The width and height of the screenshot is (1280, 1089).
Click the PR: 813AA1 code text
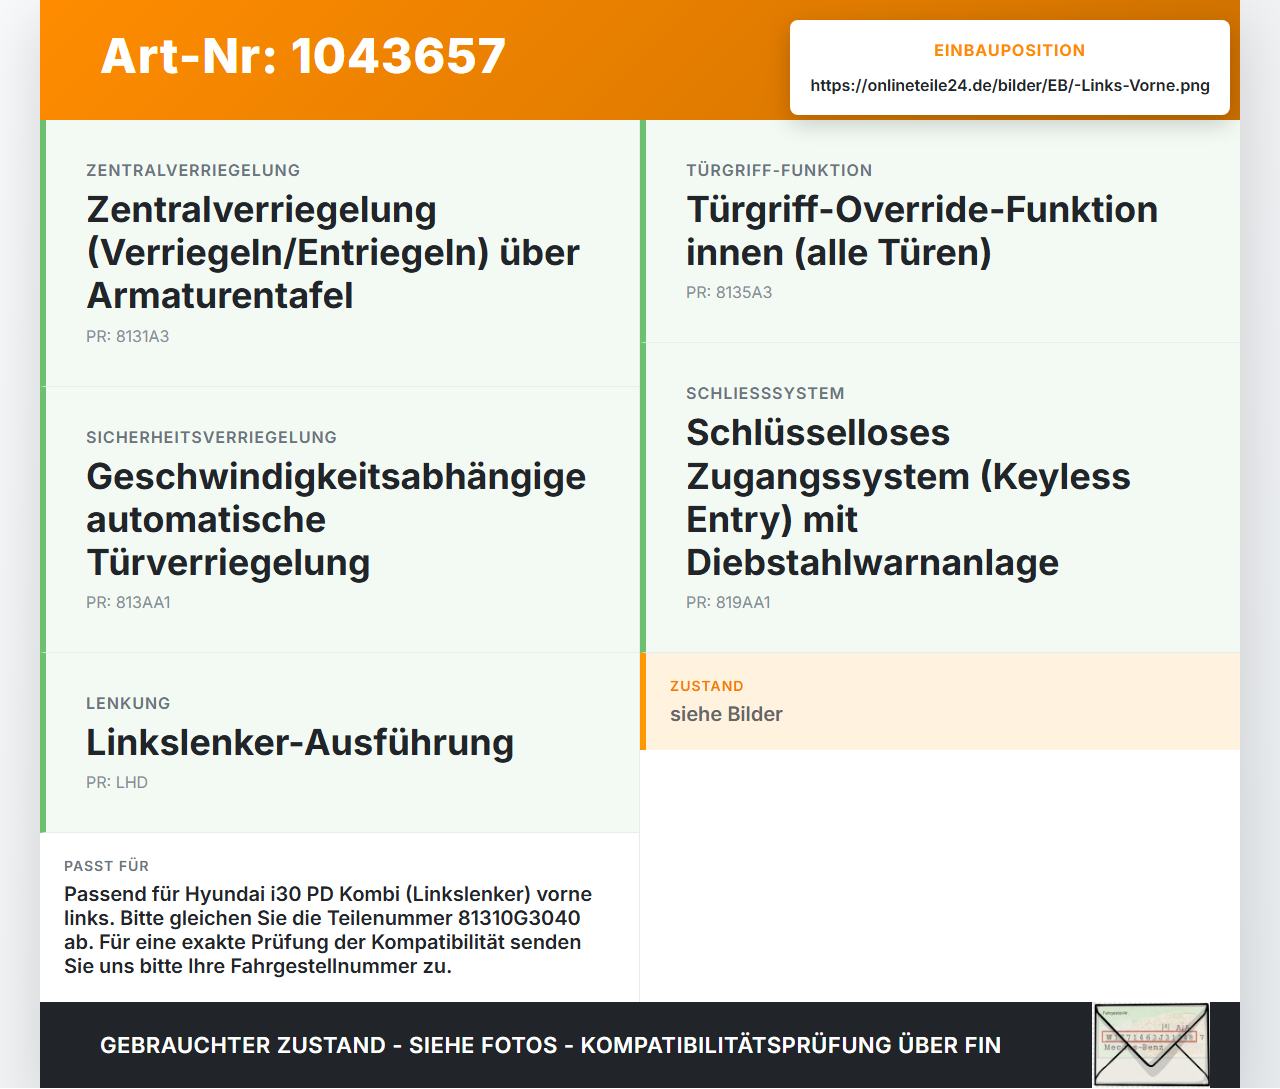(x=128, y=603)
